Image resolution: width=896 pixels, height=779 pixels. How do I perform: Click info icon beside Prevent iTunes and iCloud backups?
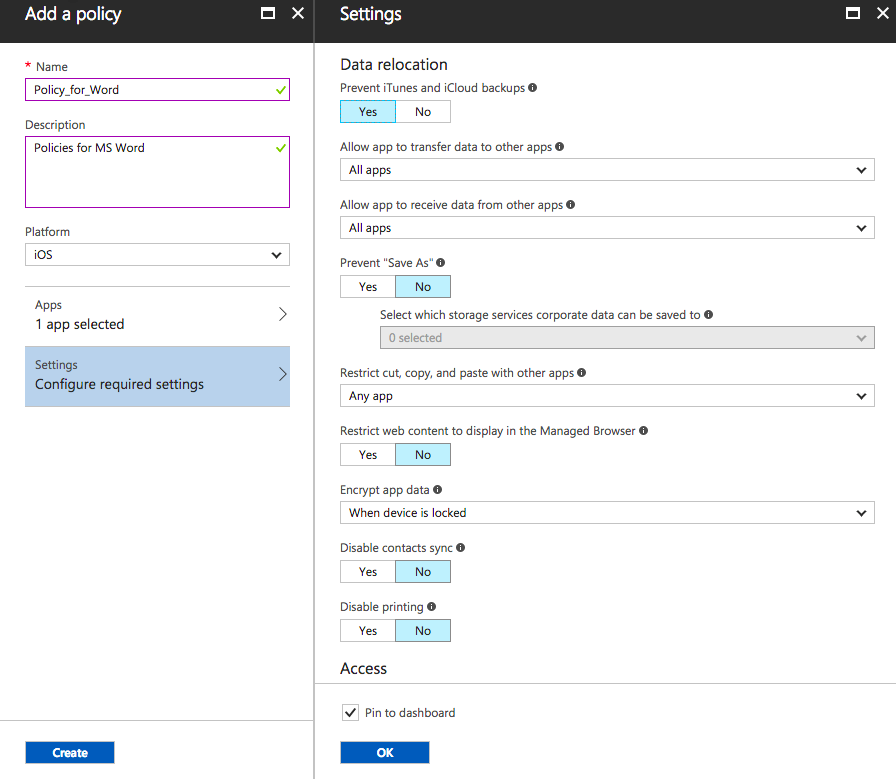pos(533,88)
